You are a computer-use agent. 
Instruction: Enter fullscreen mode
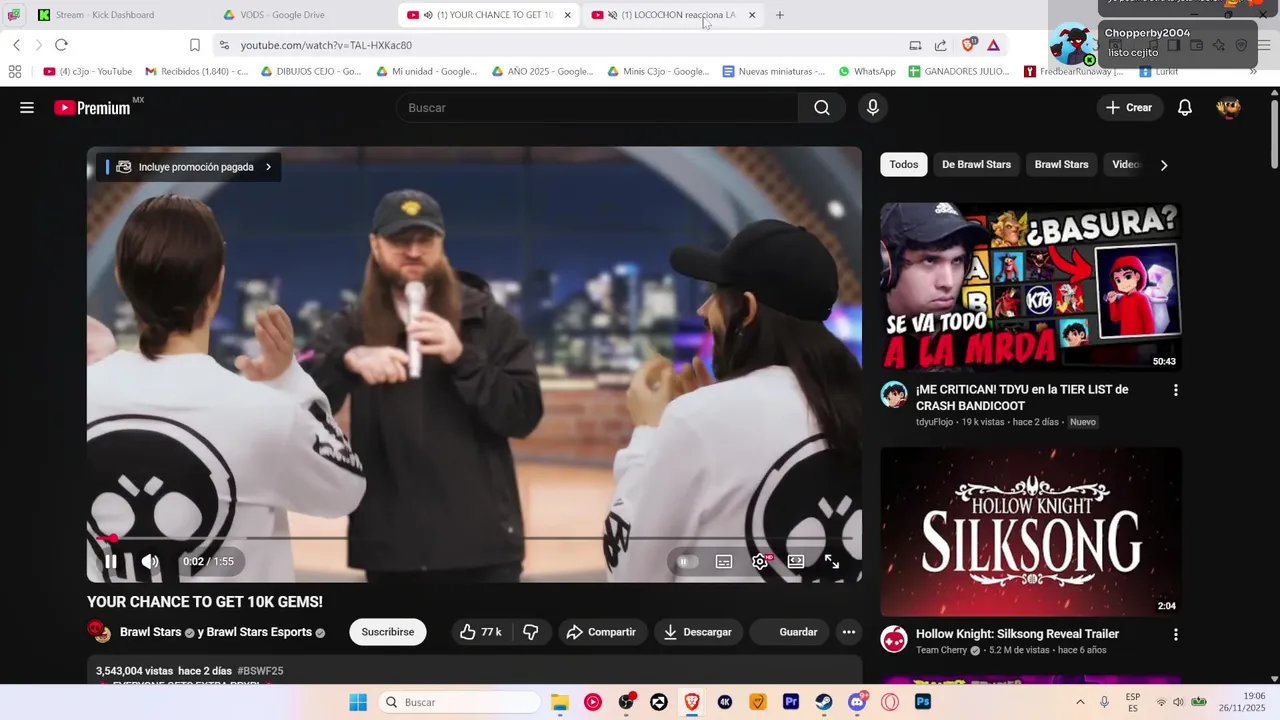point(832,562)
